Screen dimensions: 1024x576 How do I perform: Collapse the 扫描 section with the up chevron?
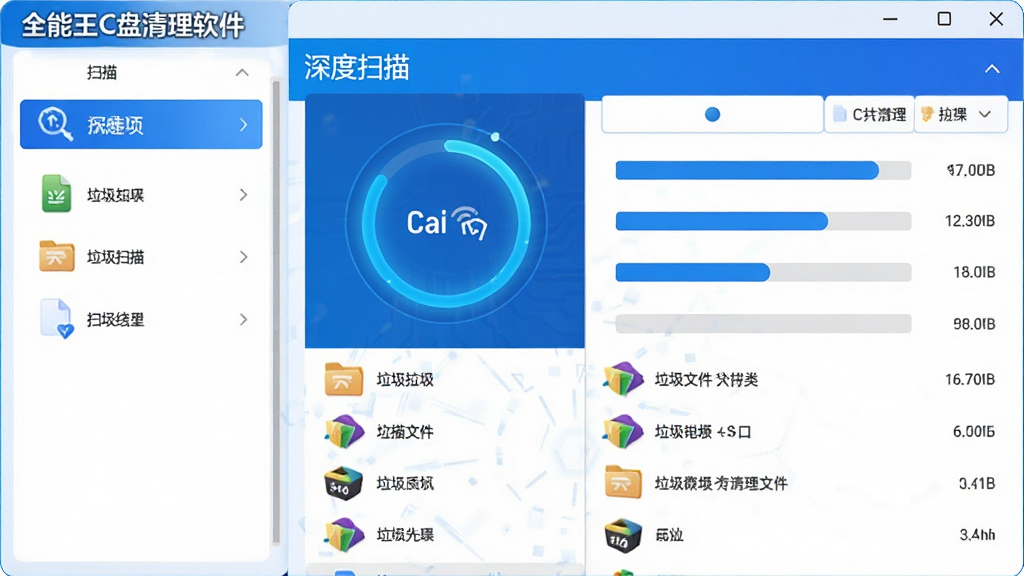point(242,72)
